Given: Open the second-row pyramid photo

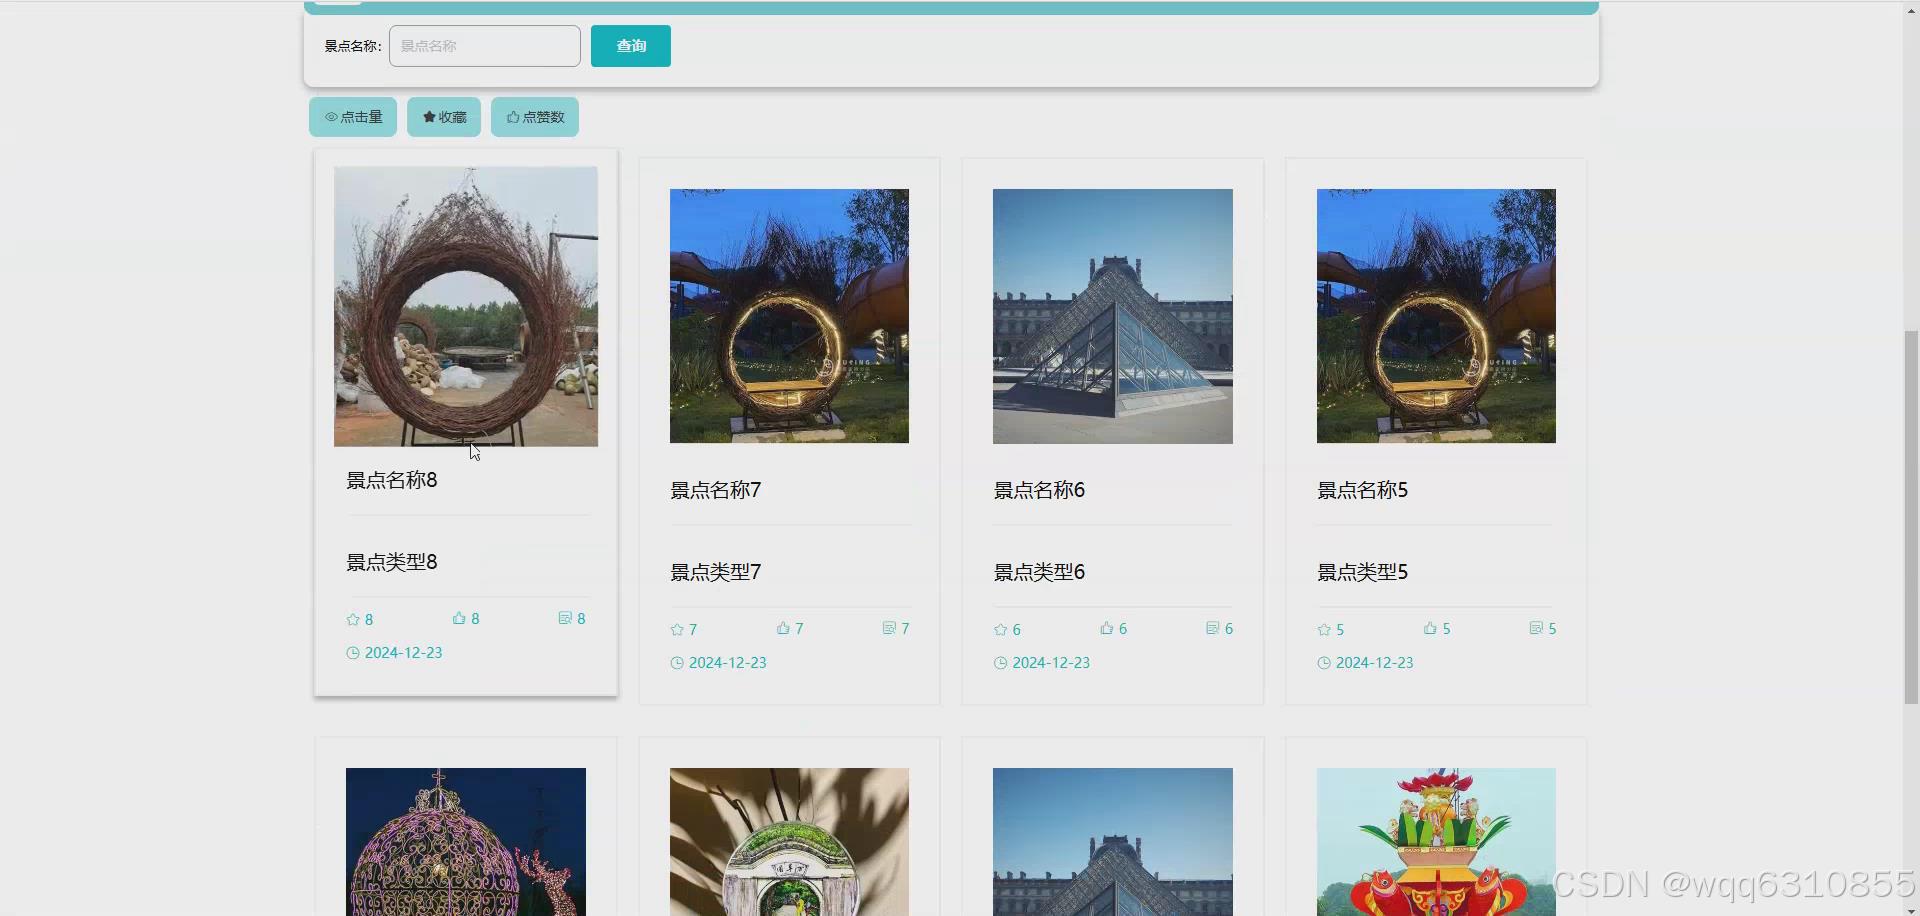Looking at the screenshot, I should coord(1113,842).
